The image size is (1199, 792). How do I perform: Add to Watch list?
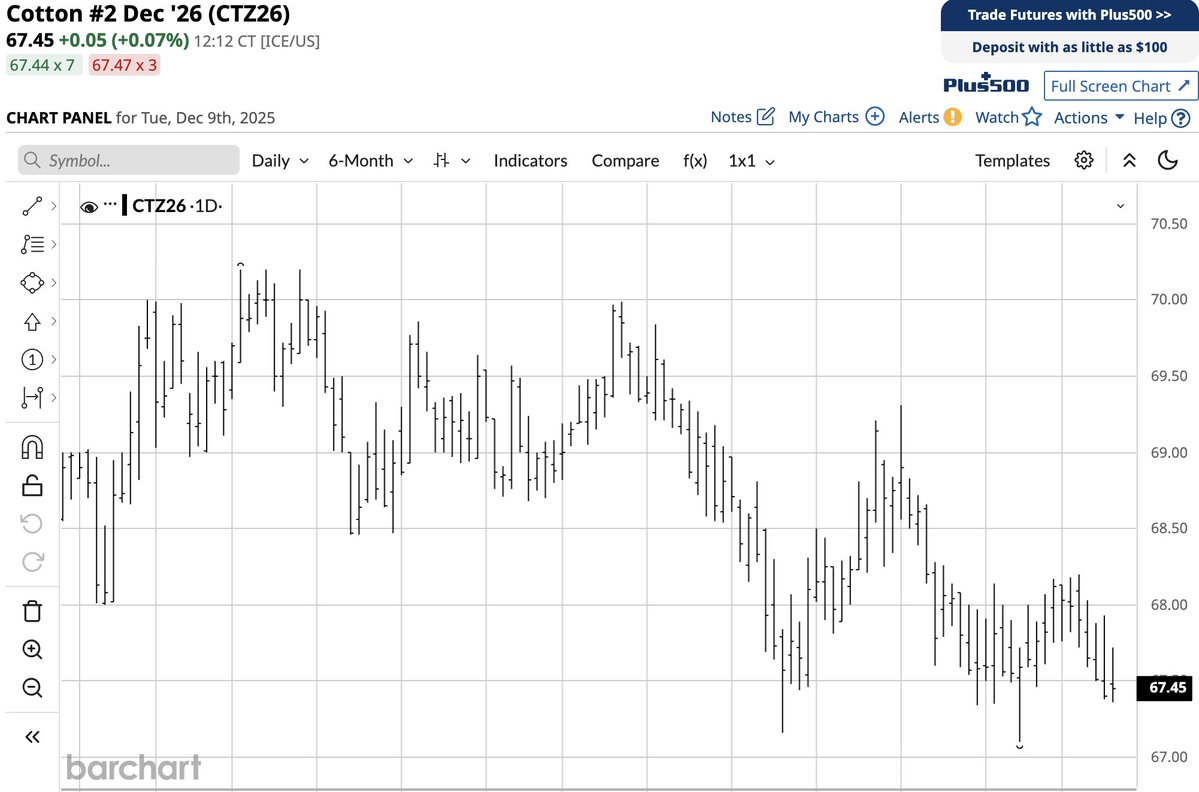click(1008, 117)
